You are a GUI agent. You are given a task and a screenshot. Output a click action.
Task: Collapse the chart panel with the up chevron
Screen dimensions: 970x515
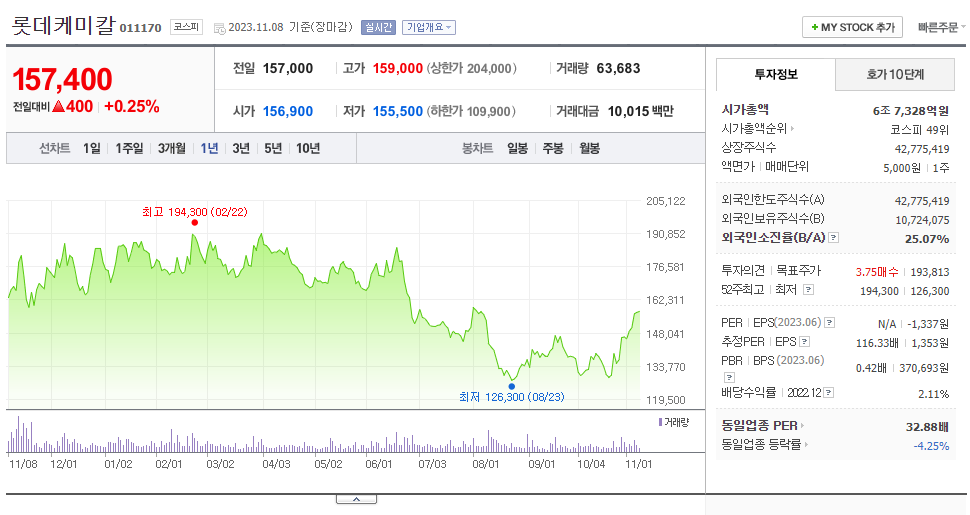(x=356, y=499)
